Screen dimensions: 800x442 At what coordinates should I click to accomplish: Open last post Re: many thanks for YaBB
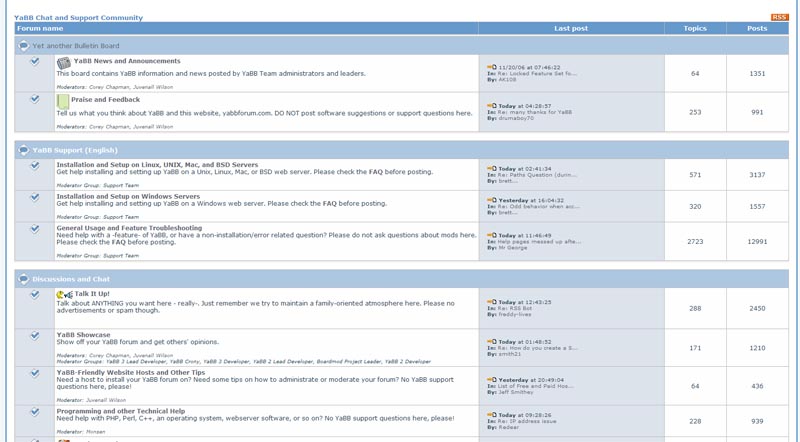coord(535,112)
